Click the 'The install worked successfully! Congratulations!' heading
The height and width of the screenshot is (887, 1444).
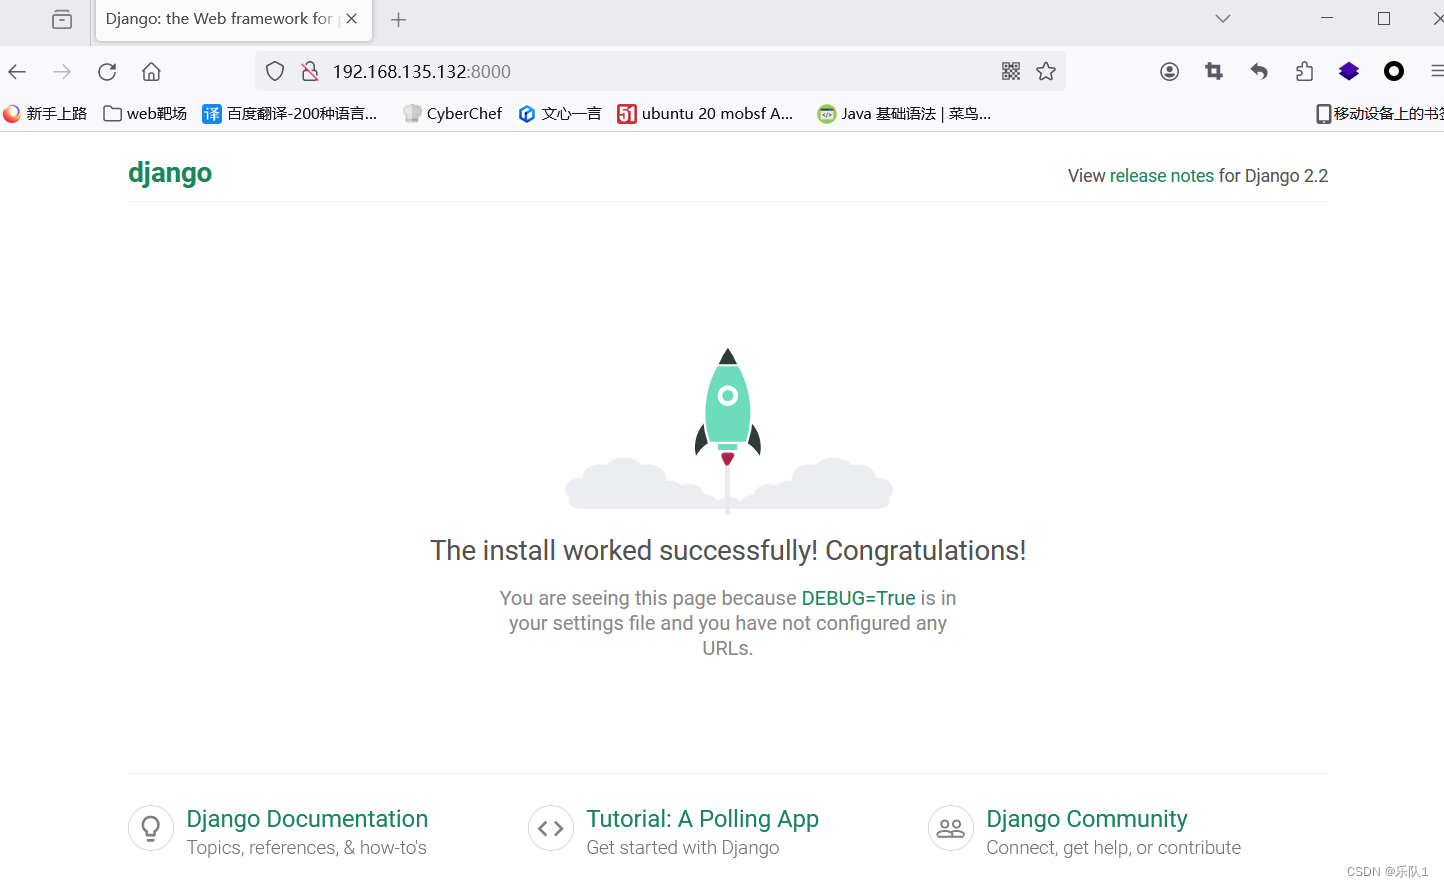click(x=728, y=551)
